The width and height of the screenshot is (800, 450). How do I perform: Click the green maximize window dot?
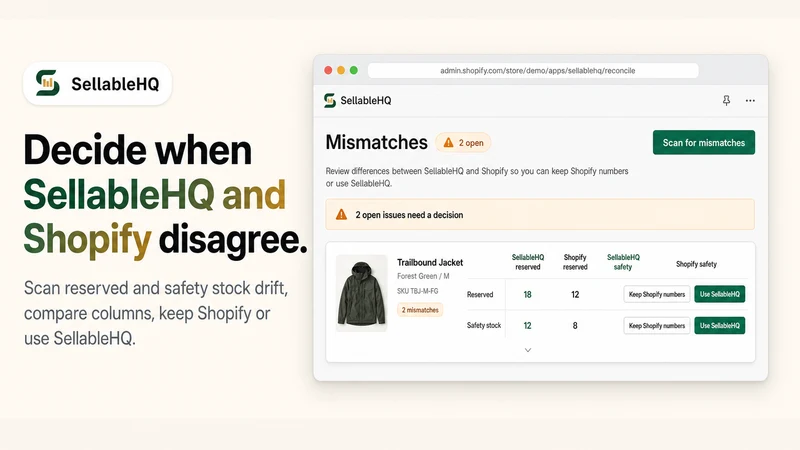click(x=354, y=70)
